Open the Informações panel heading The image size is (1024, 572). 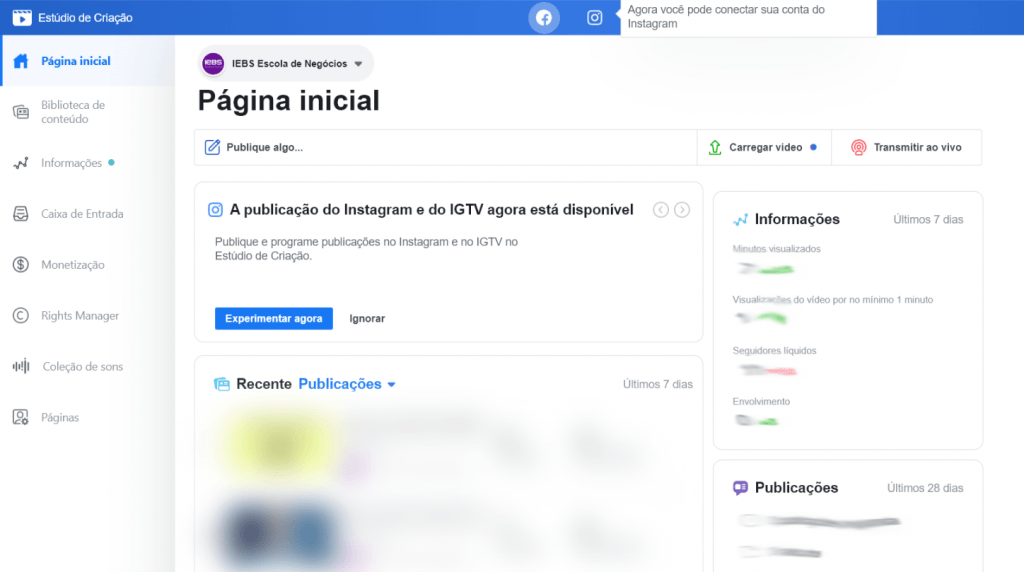coord(797,219)
